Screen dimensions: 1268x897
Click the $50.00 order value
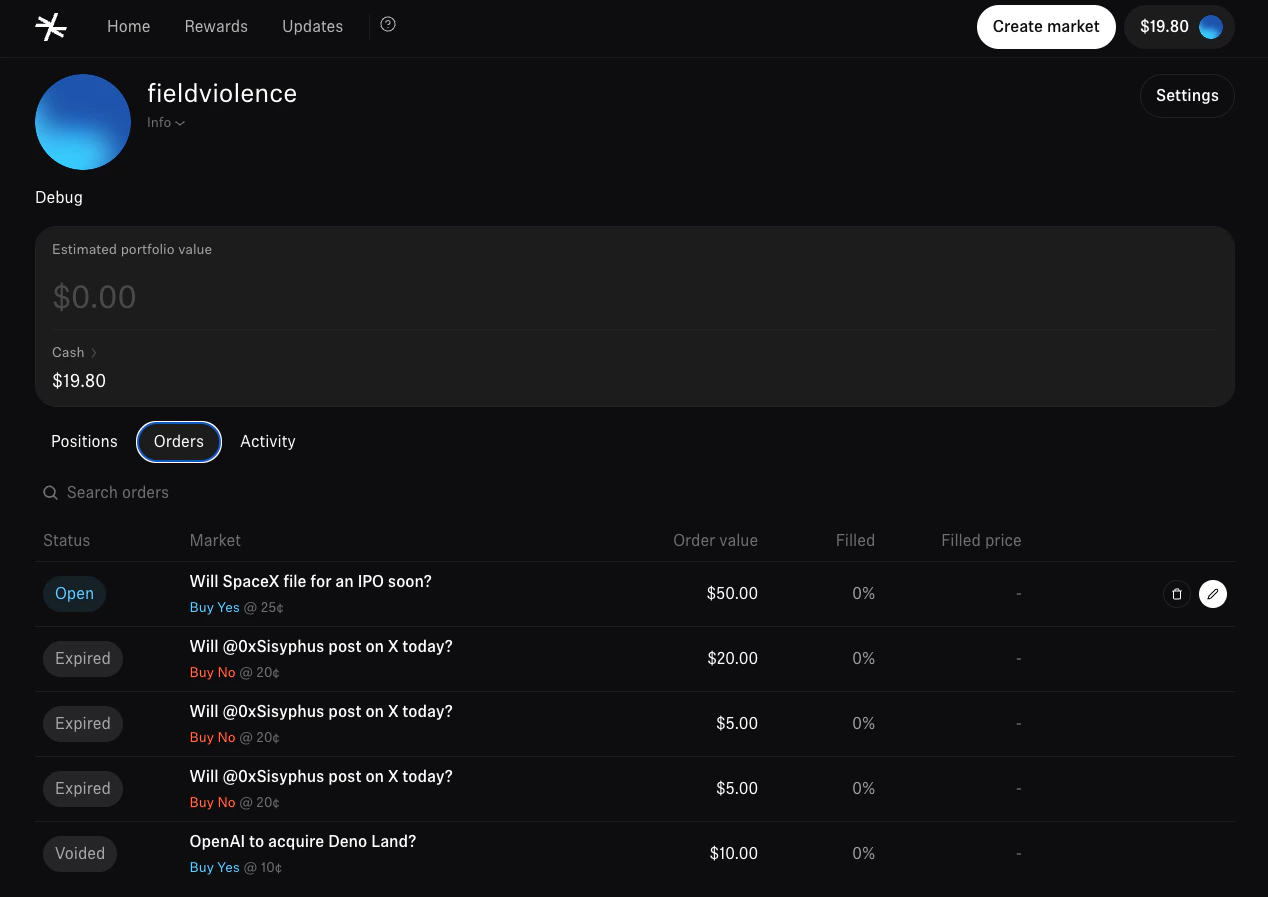[x=732, y=594]
